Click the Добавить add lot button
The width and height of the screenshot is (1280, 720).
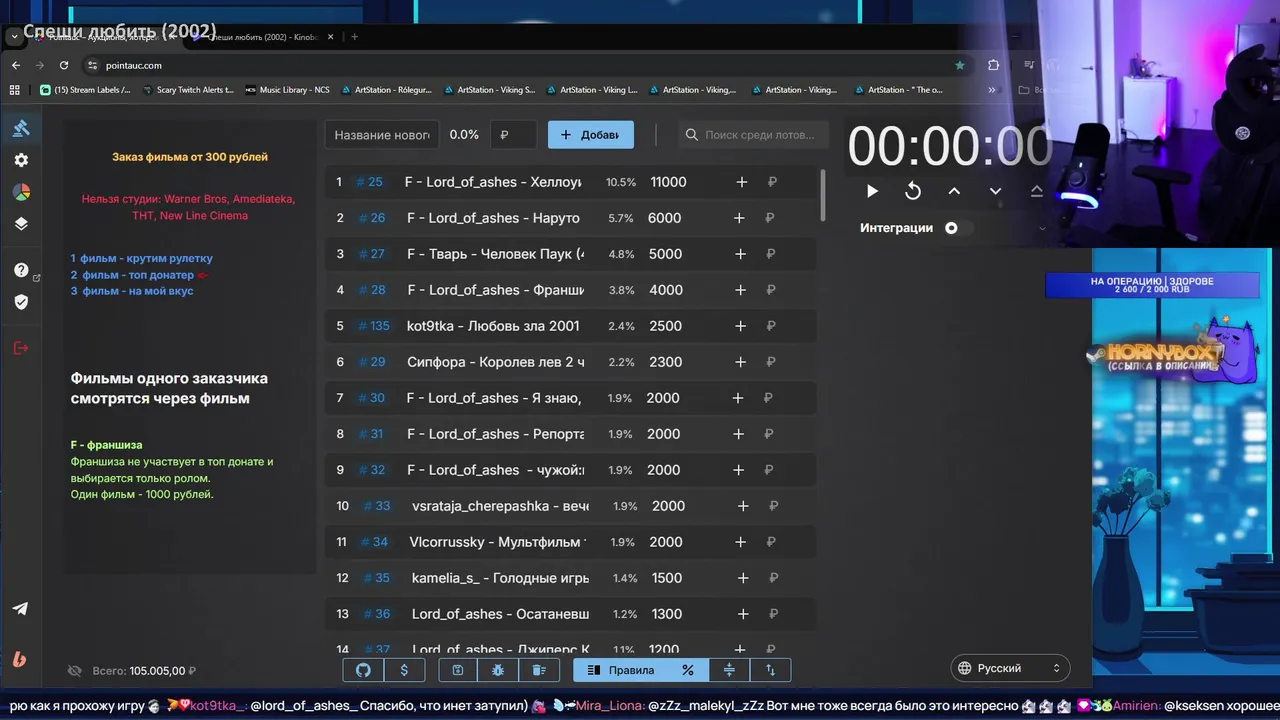(x=591, y=135)
